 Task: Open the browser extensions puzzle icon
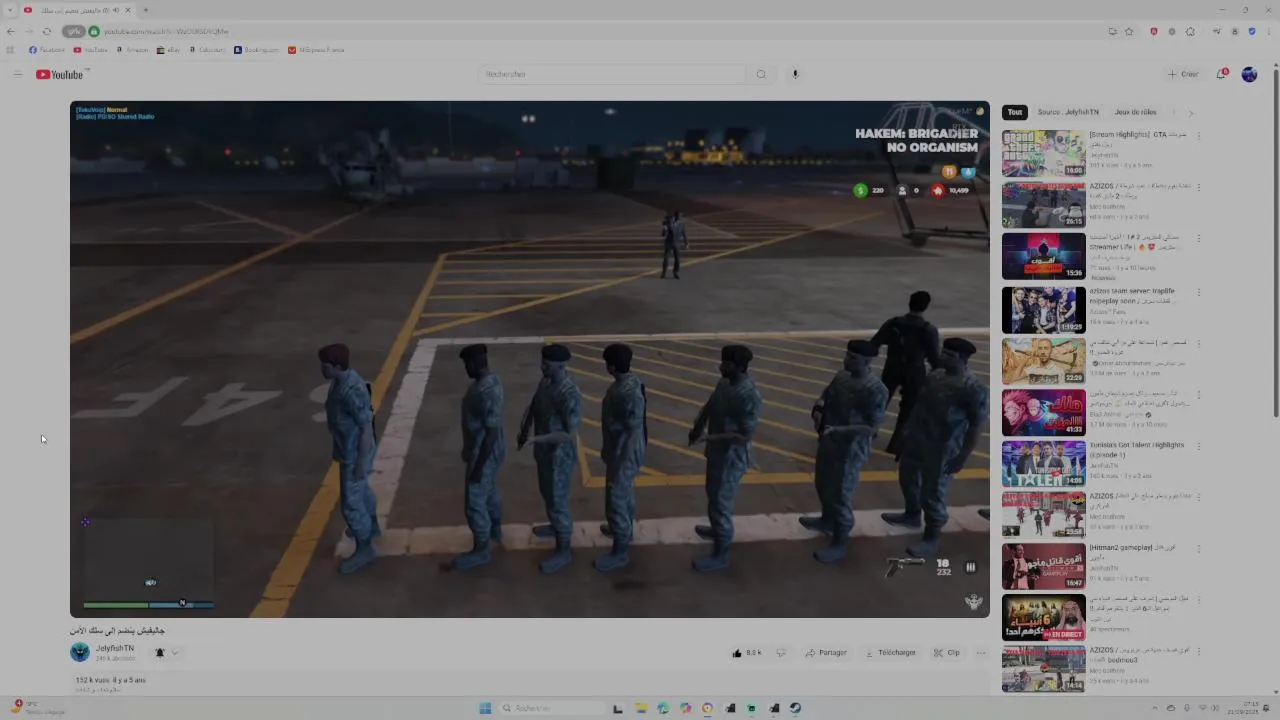click(x=1190, y=31)
